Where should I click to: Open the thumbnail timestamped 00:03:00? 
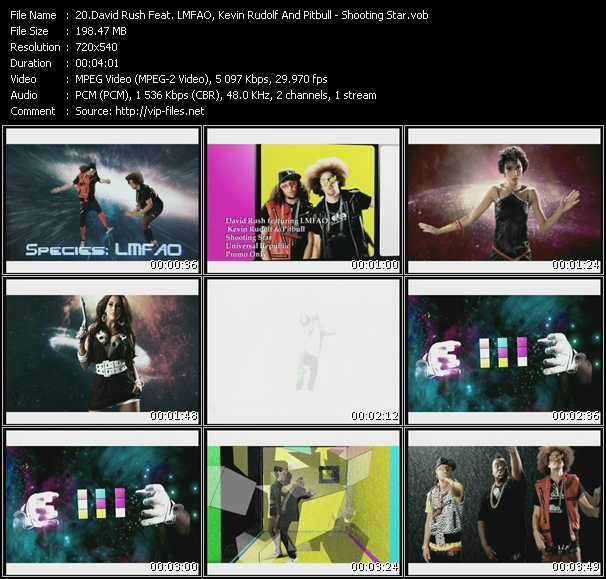point(102,502)
